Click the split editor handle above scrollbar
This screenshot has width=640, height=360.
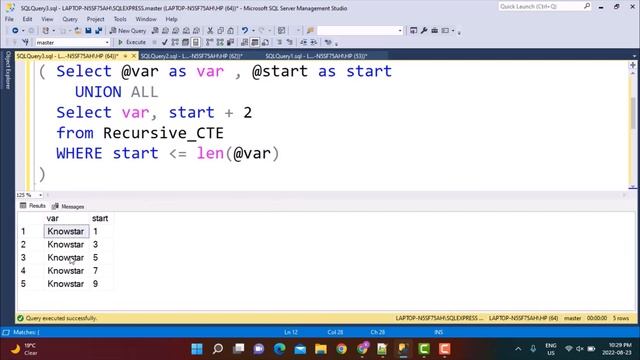tap(633, 65)
